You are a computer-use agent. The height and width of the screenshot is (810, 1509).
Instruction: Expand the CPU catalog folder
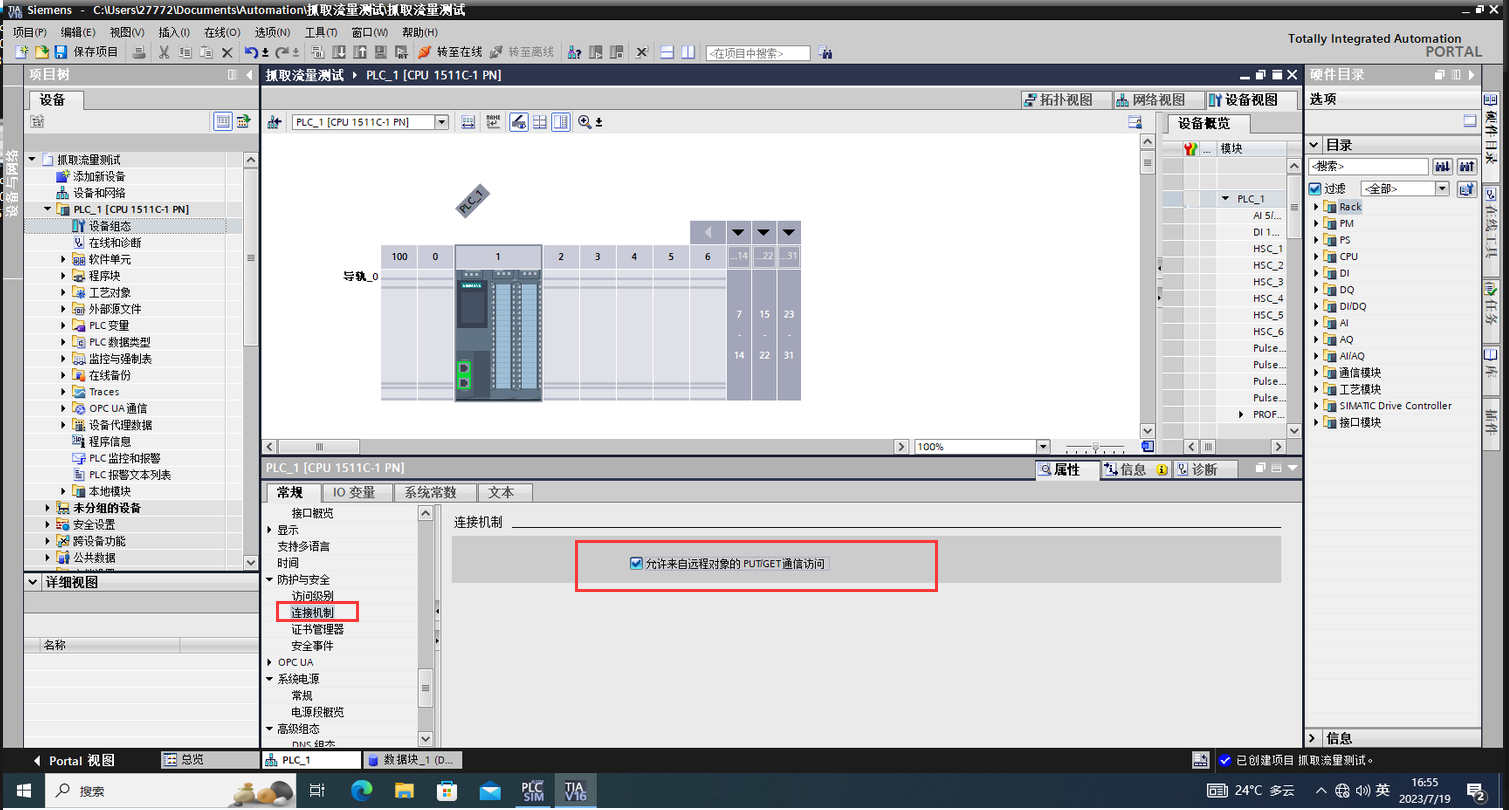pyautogui.click(x=1316, y=257)
